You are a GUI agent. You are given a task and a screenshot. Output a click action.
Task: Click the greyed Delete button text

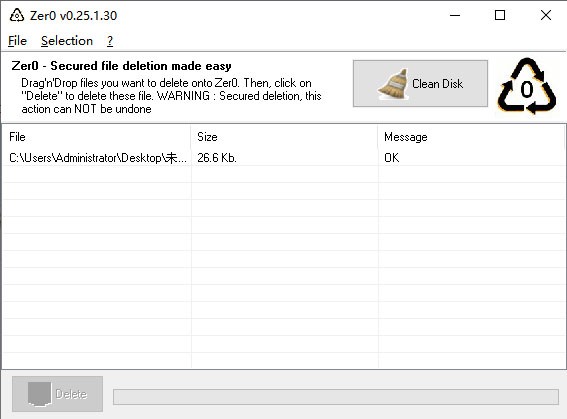[71, 394]
